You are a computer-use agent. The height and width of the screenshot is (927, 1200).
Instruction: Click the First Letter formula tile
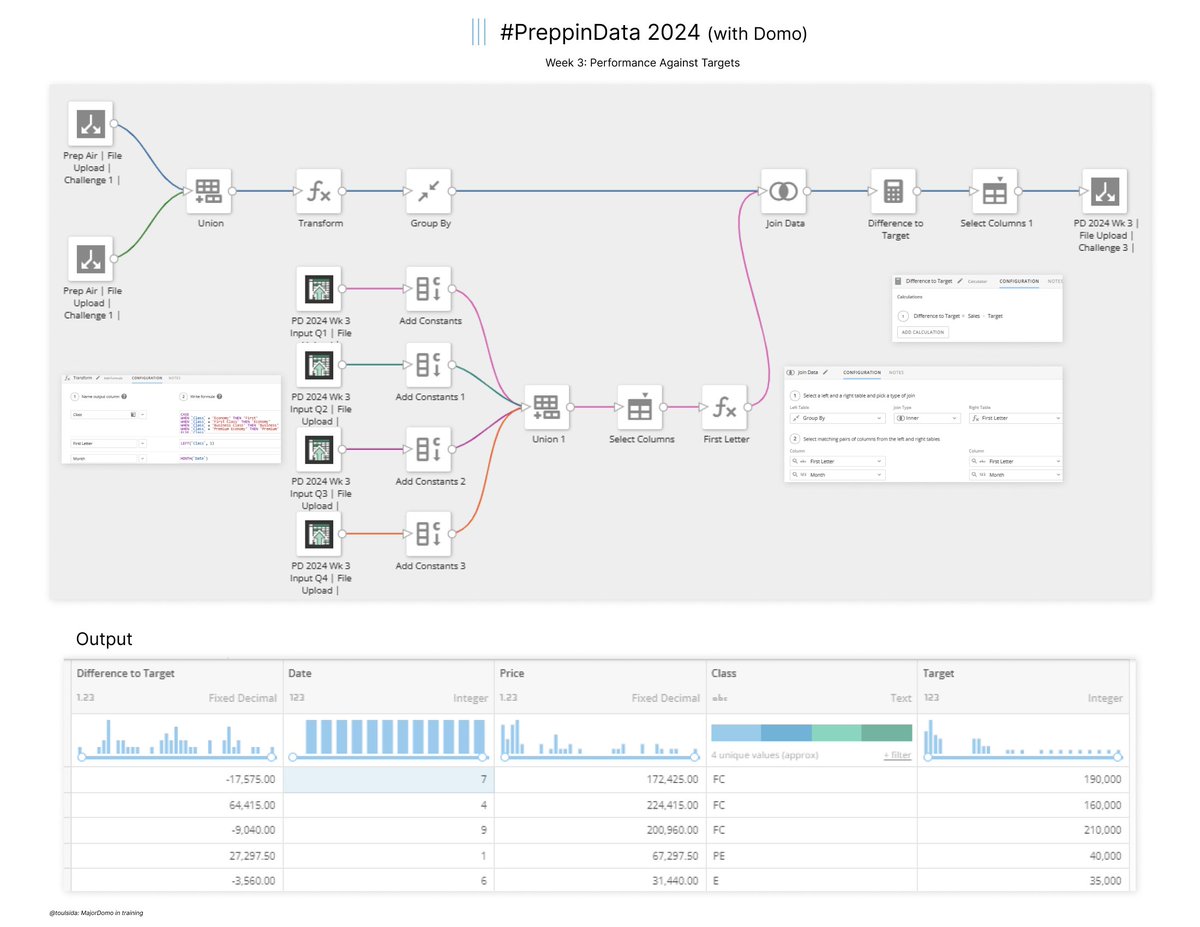(725, 407)
